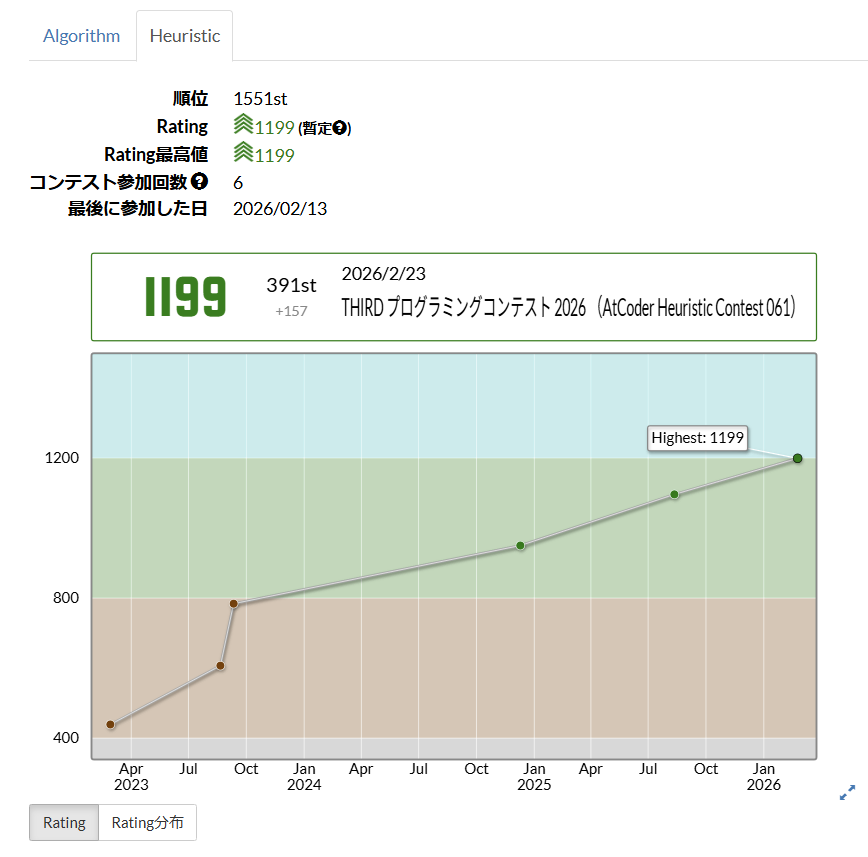Click the help icon beside コンテスト参加回数
The image size is (868, 857).
[199, 181]
